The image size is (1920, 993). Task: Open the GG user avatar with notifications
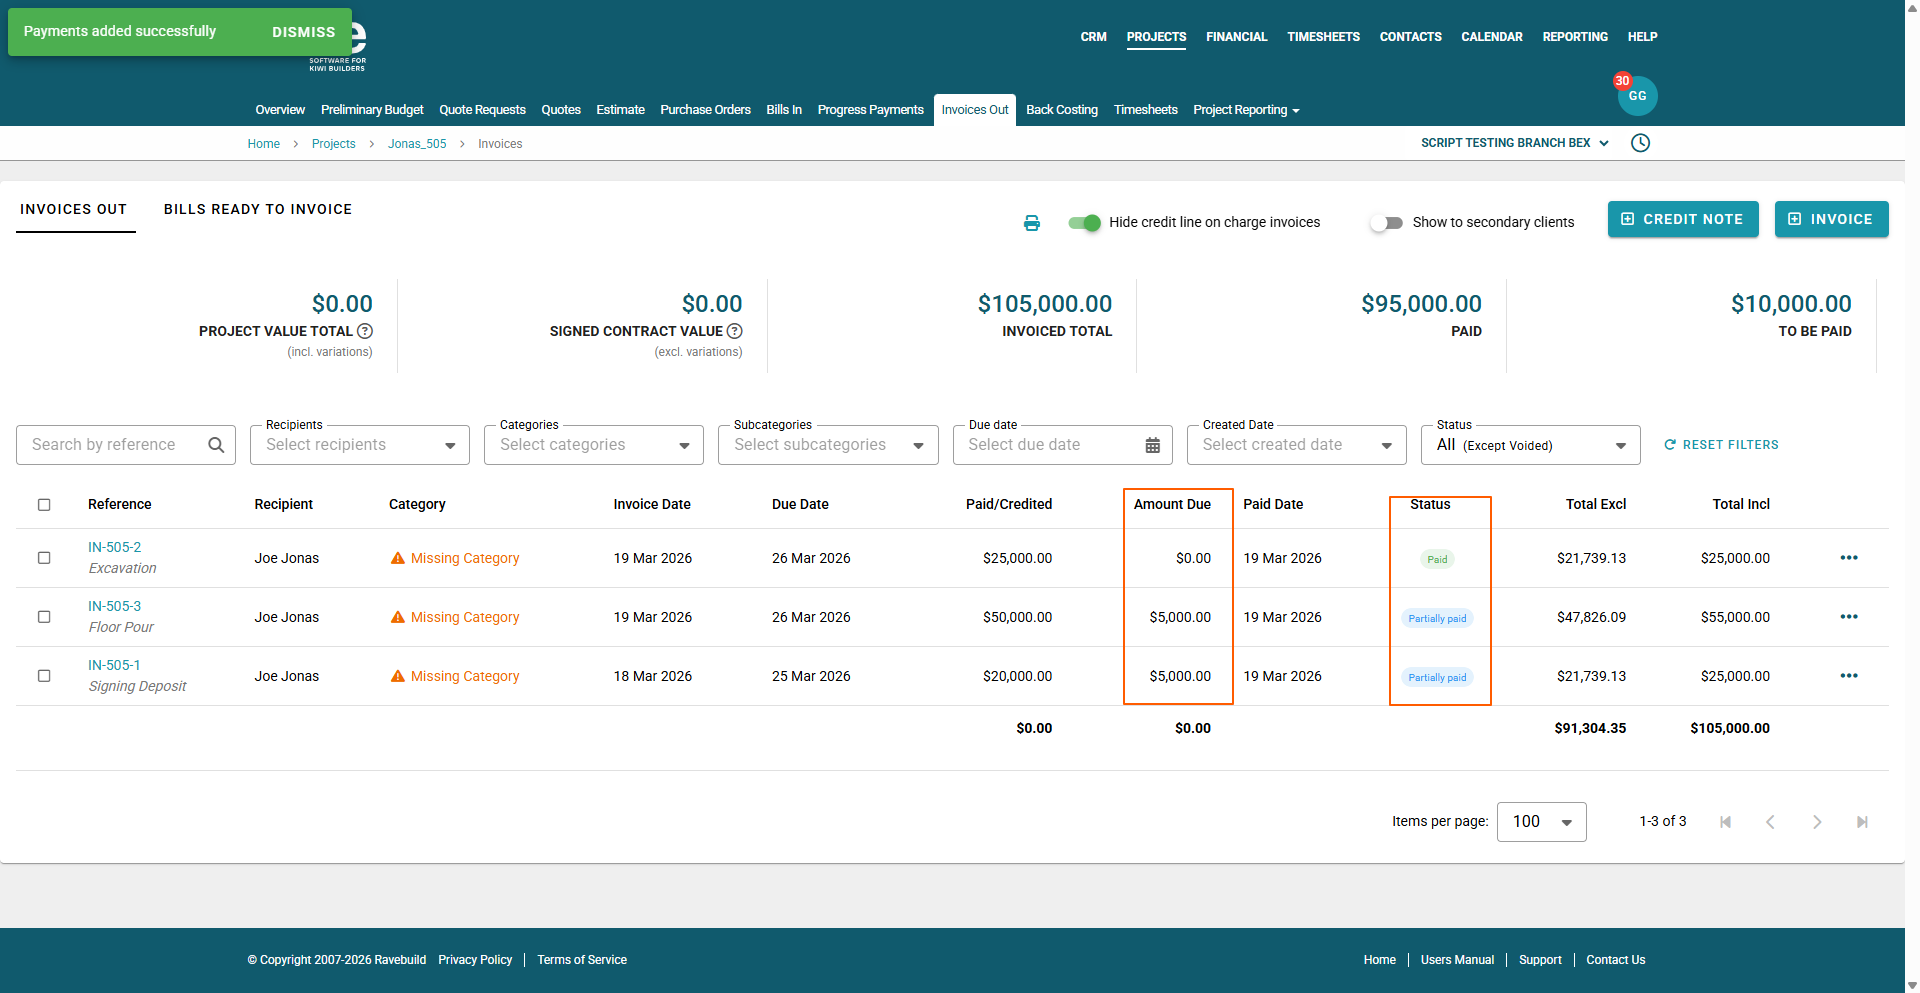(x=1637, y=96)
